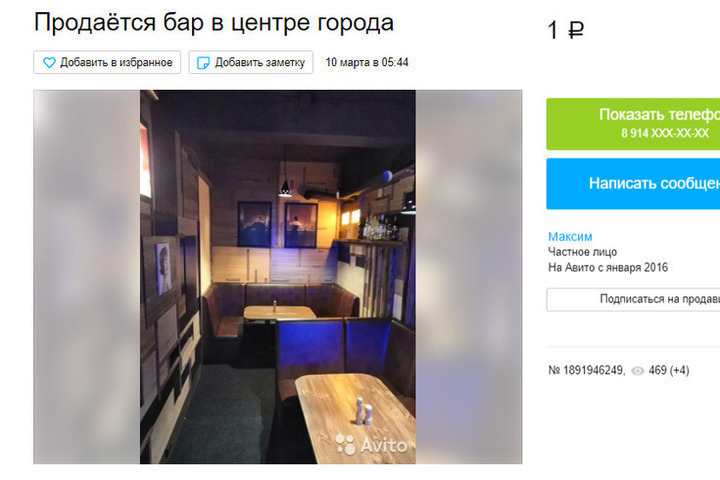The image size is (720, 480).
Task: Write a message (Написать сообщение)
Action: [x=633, y=184]
